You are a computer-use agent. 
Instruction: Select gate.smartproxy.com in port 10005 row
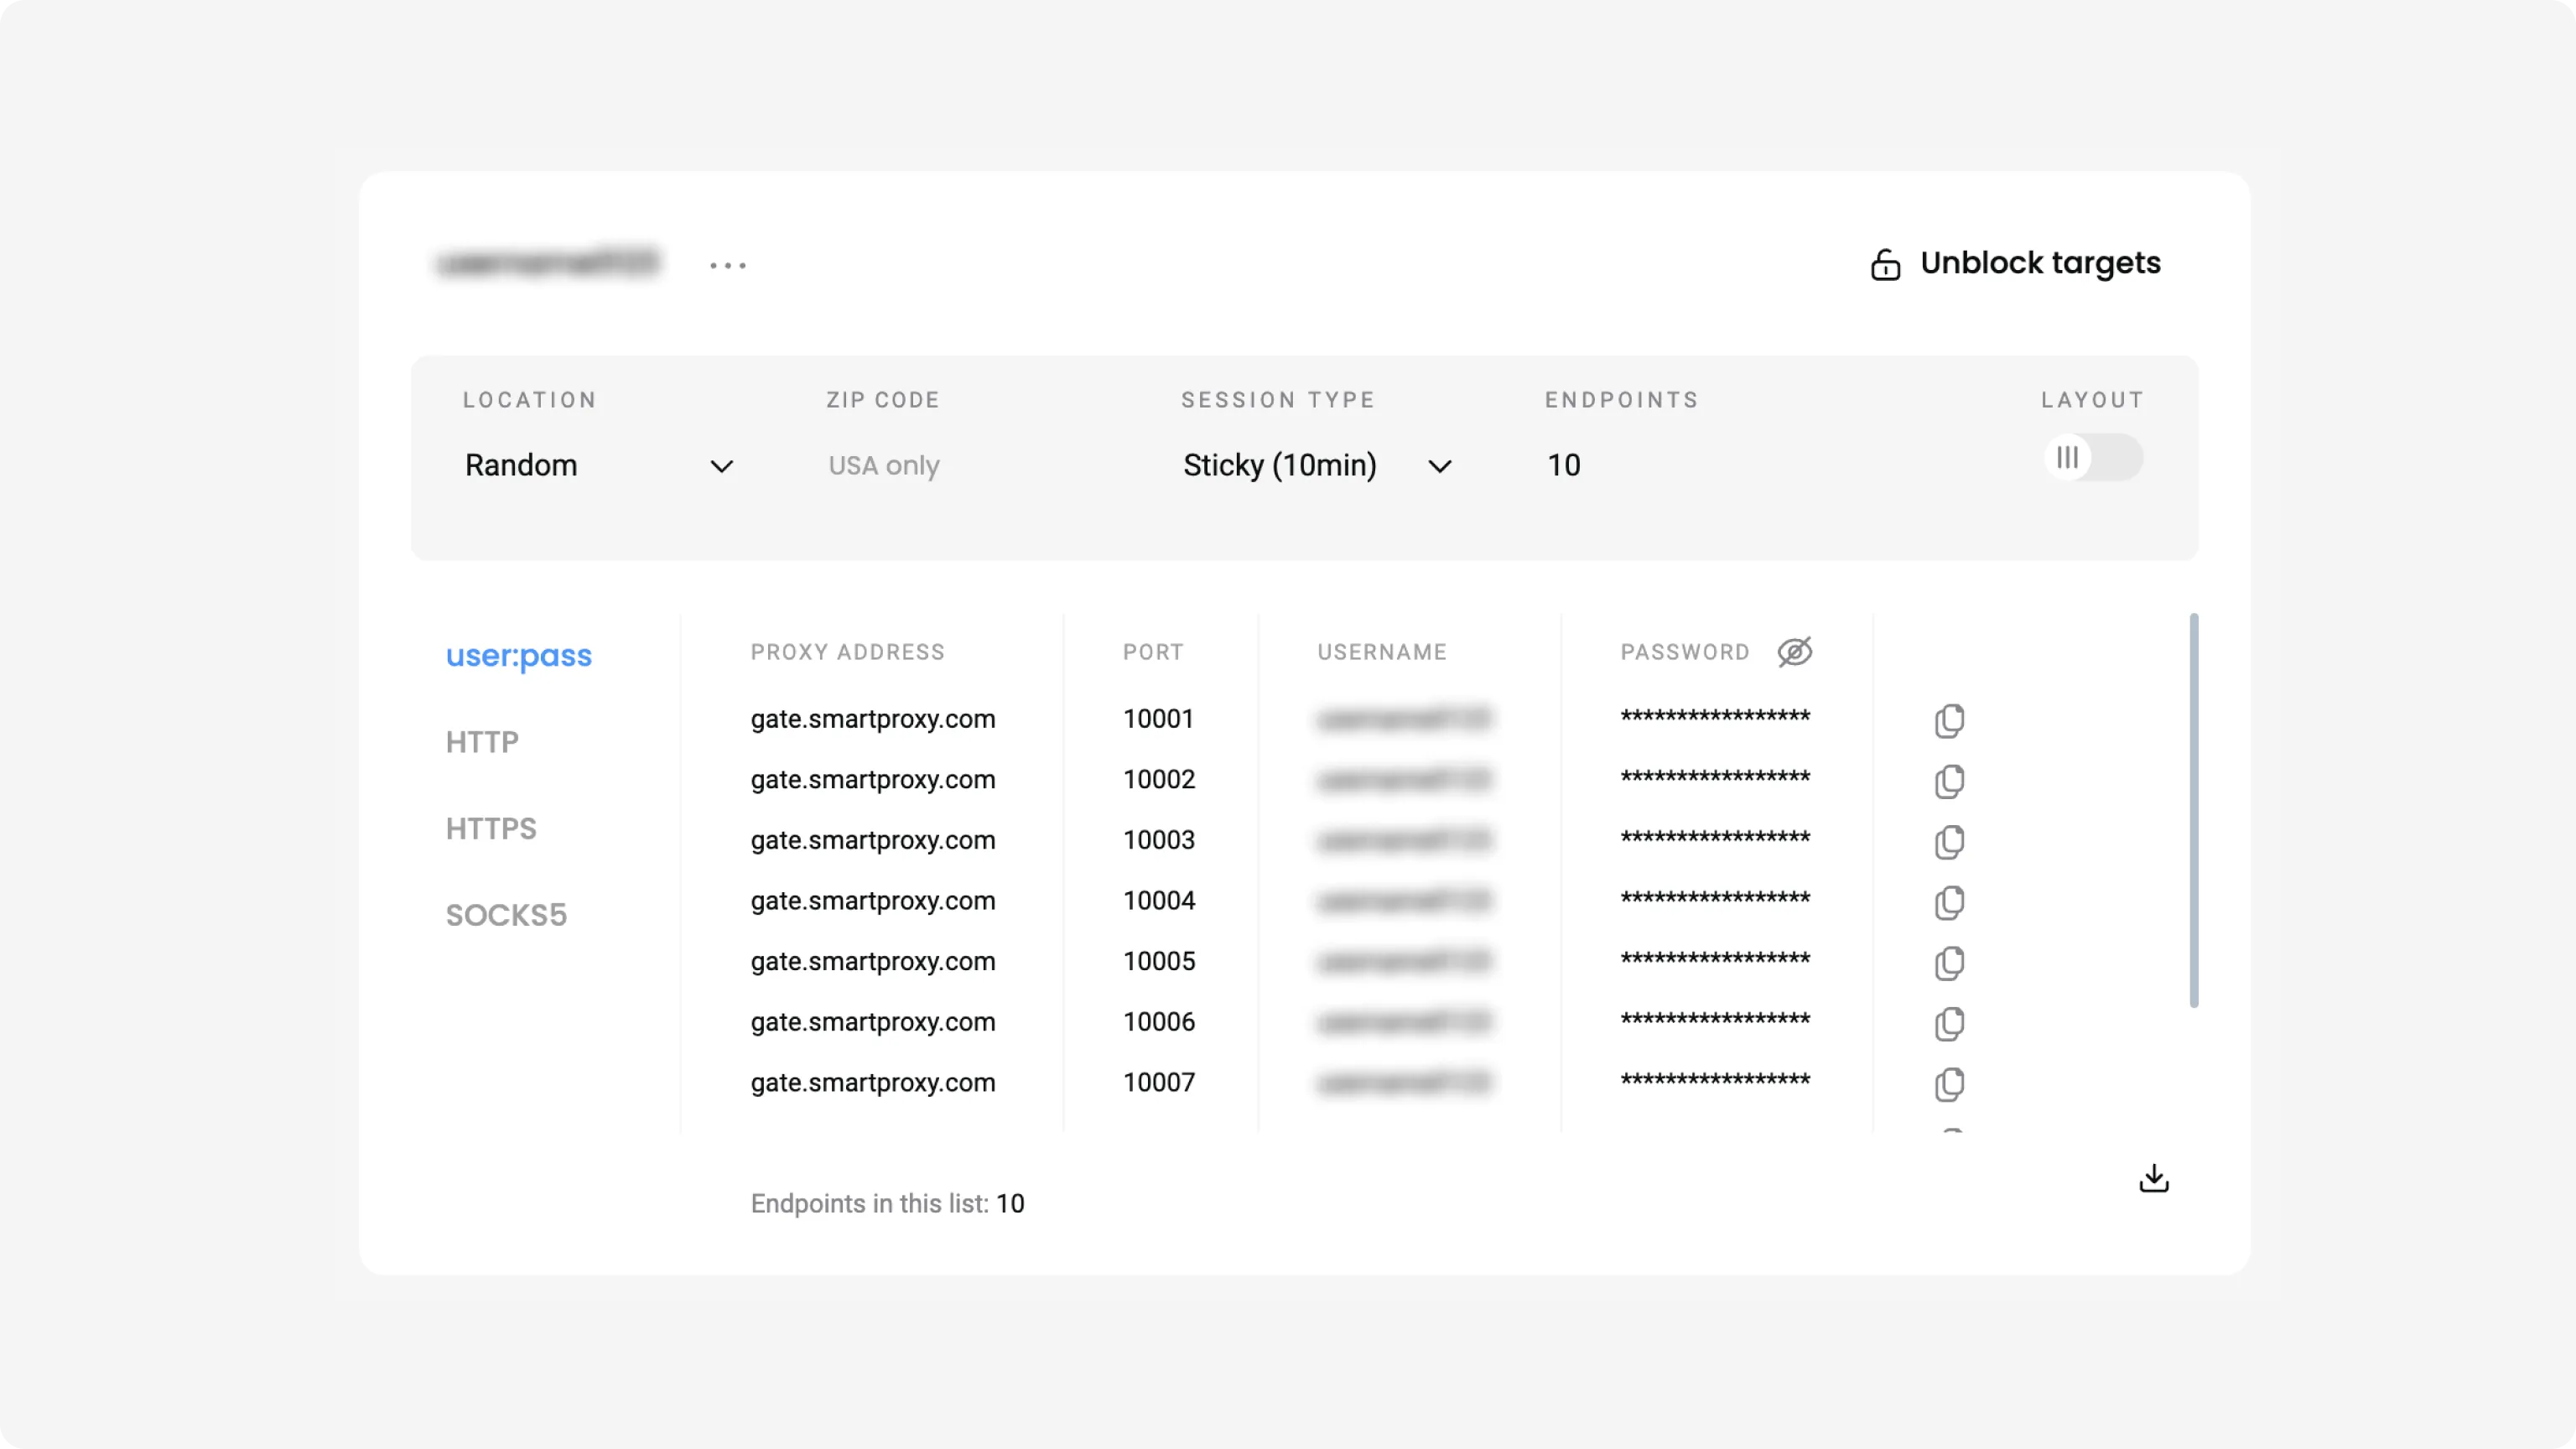(x=873, y=961)
